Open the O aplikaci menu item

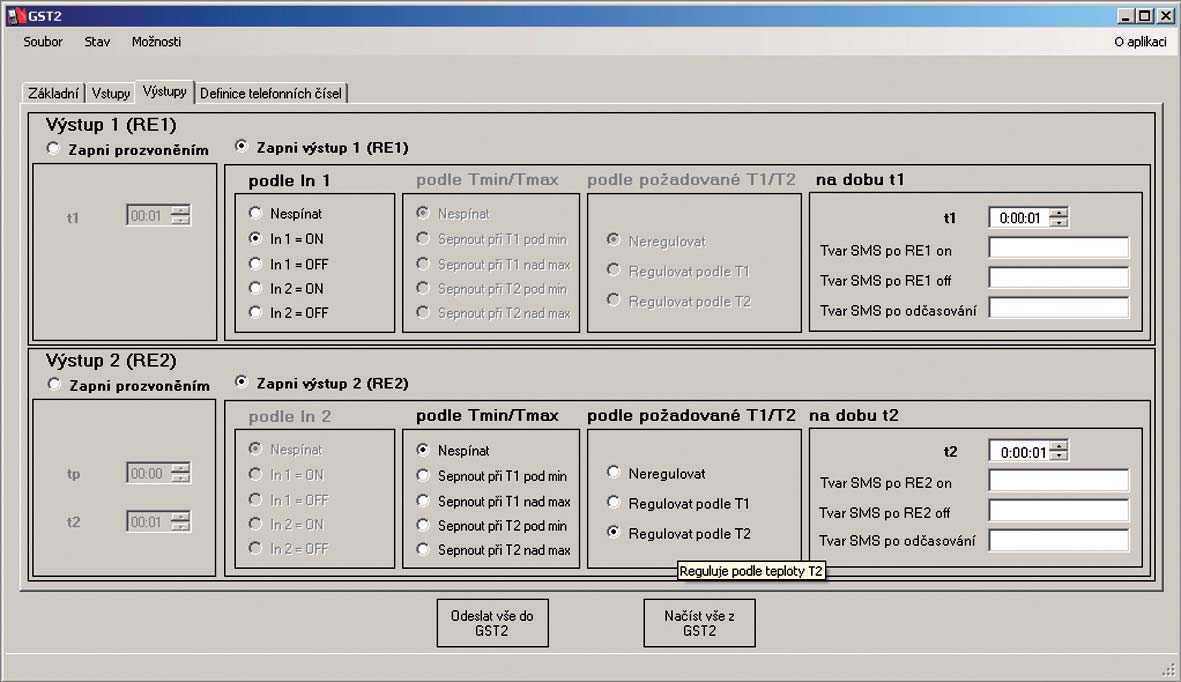pos(1140,41)
